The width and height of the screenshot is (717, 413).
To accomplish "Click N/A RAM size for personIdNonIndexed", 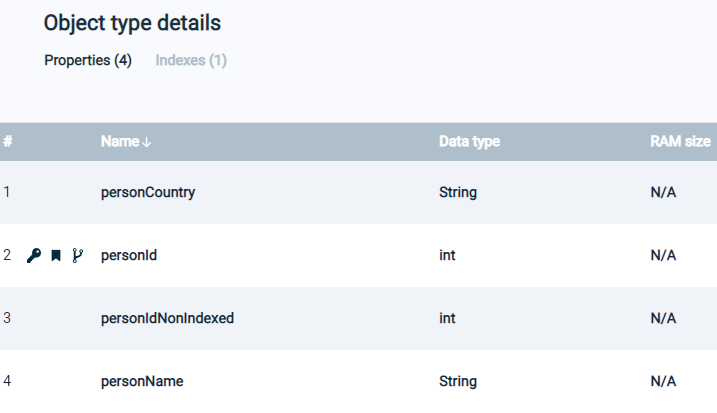I will pyautogui.click(x=663, y=318).
